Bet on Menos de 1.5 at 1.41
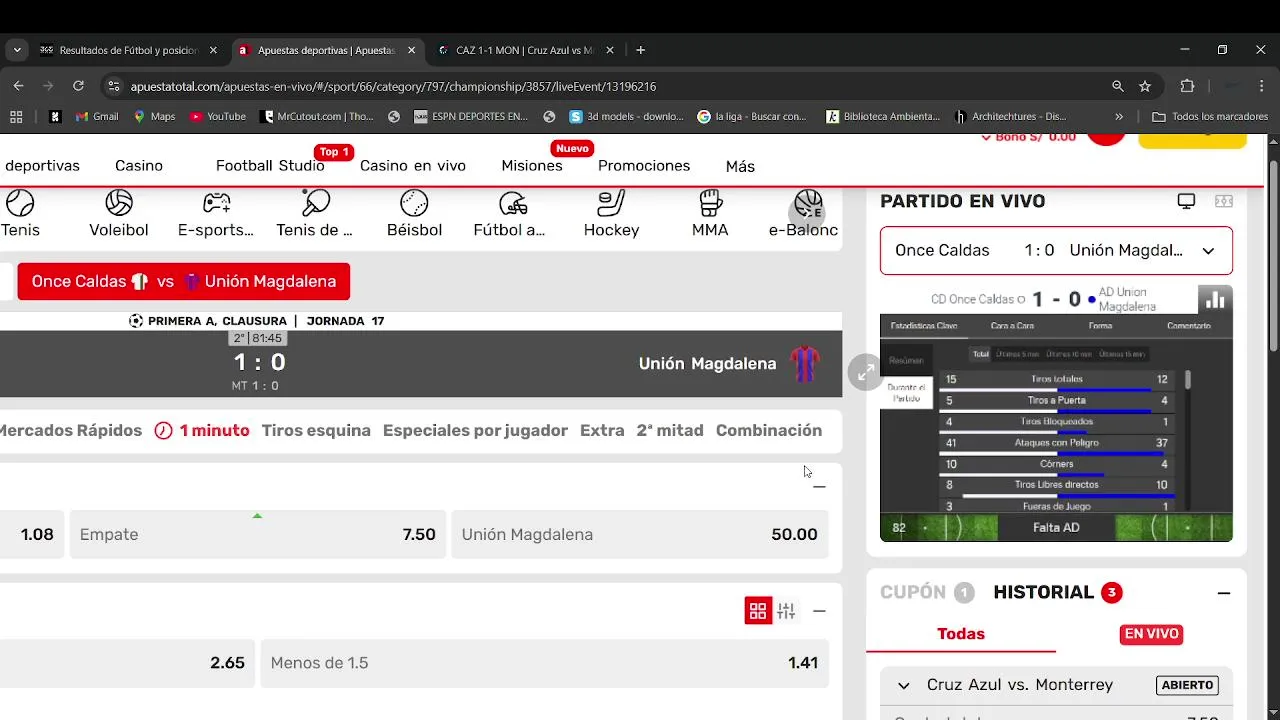Image resolution: width=1280 pixels, height=720 pixels. (x=545, y=663)
